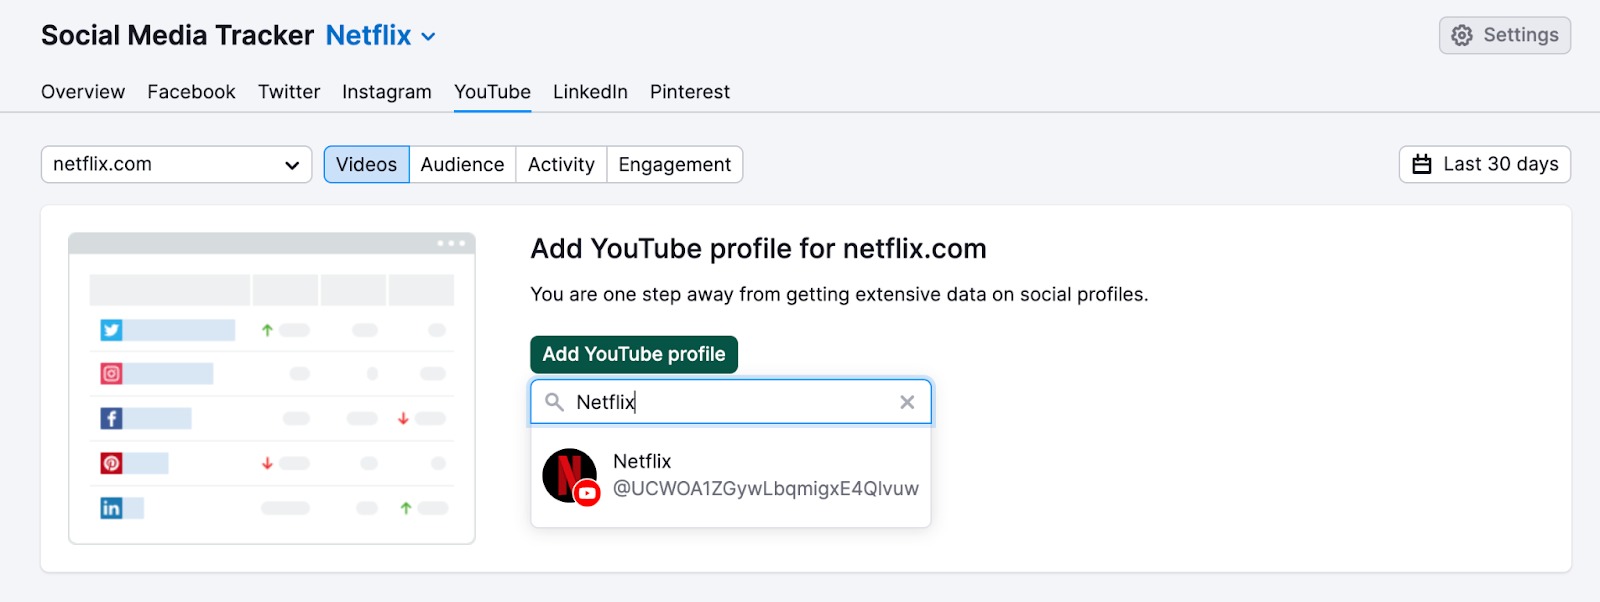Open the netflix.com domain selector
Viewport: 1600px width, 602px height.
[176, 164]
